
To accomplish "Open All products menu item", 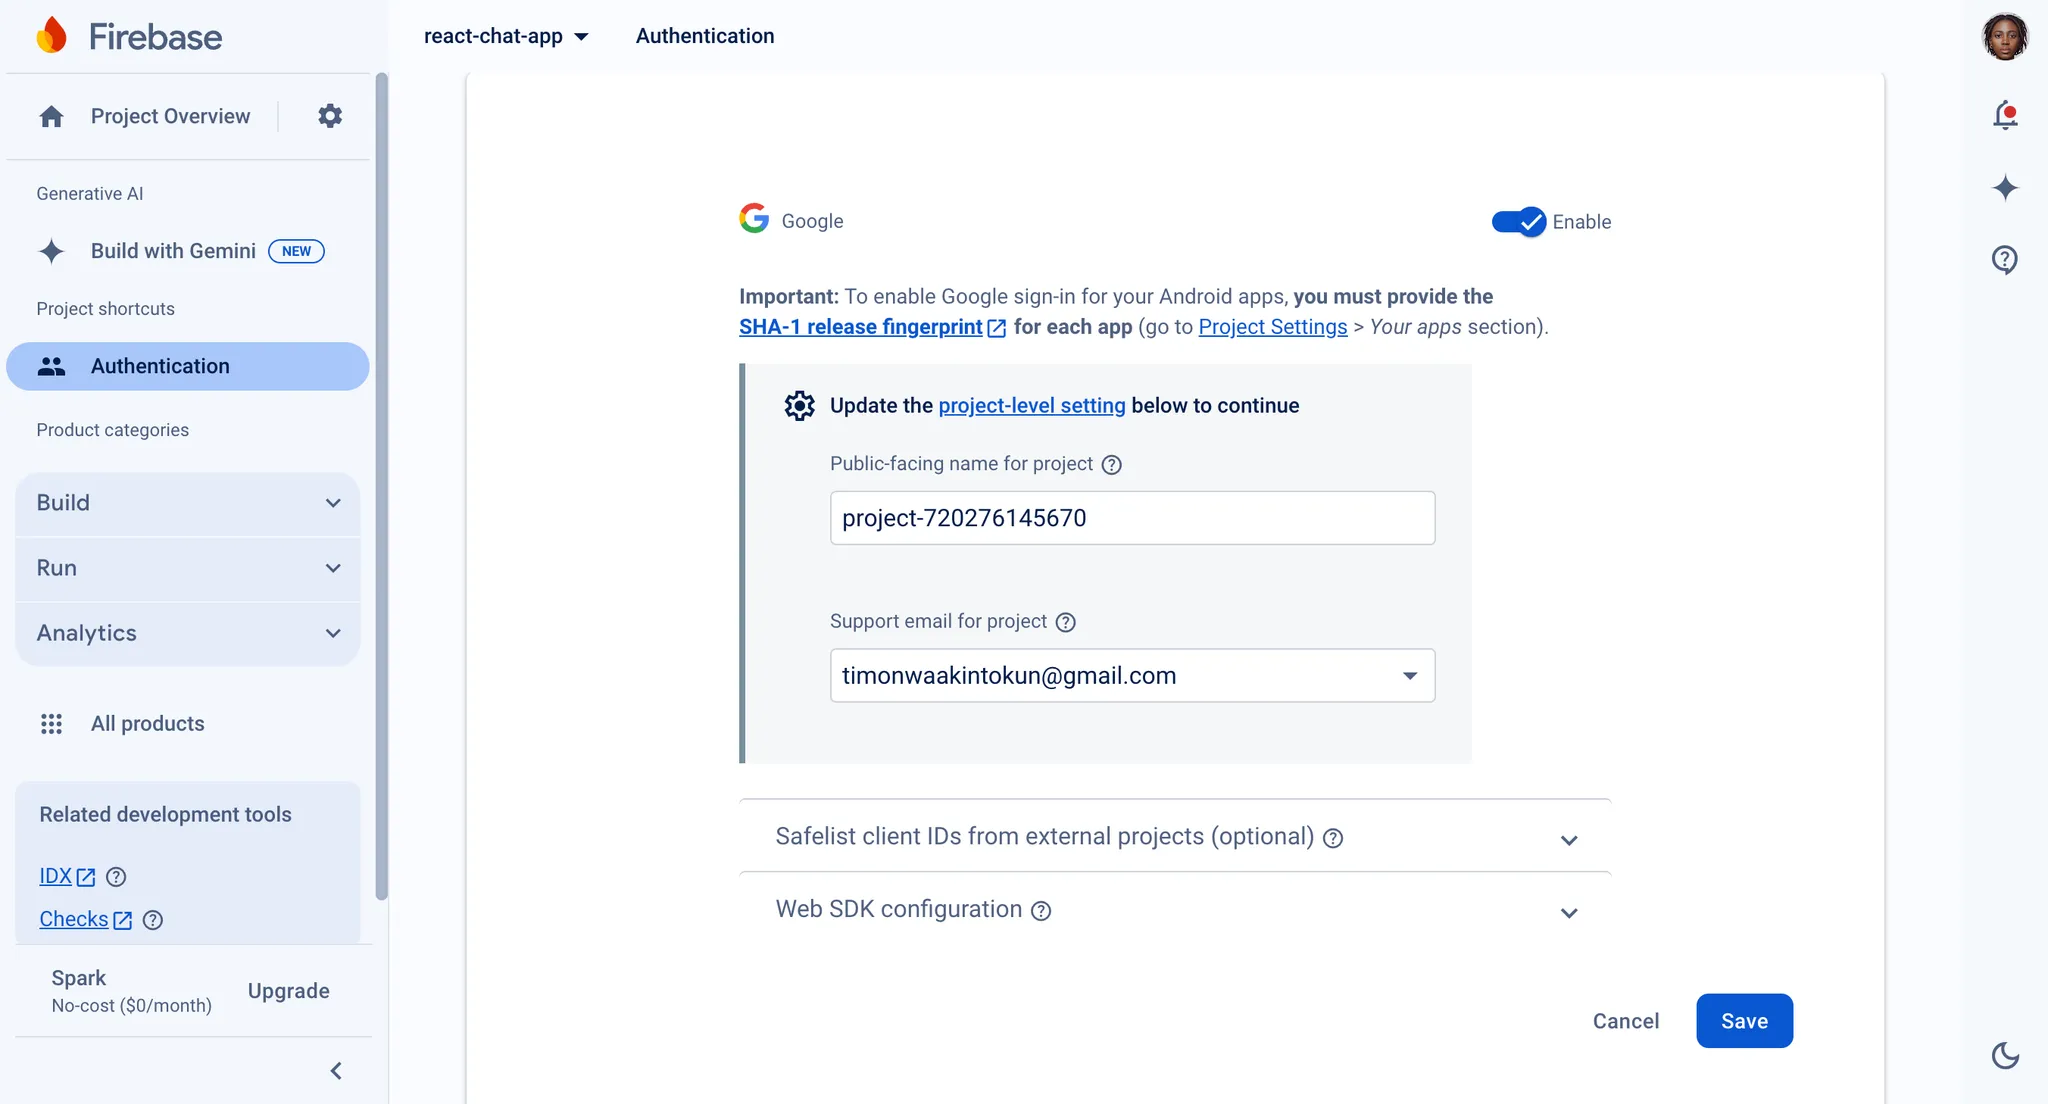I will click(147, 724).
